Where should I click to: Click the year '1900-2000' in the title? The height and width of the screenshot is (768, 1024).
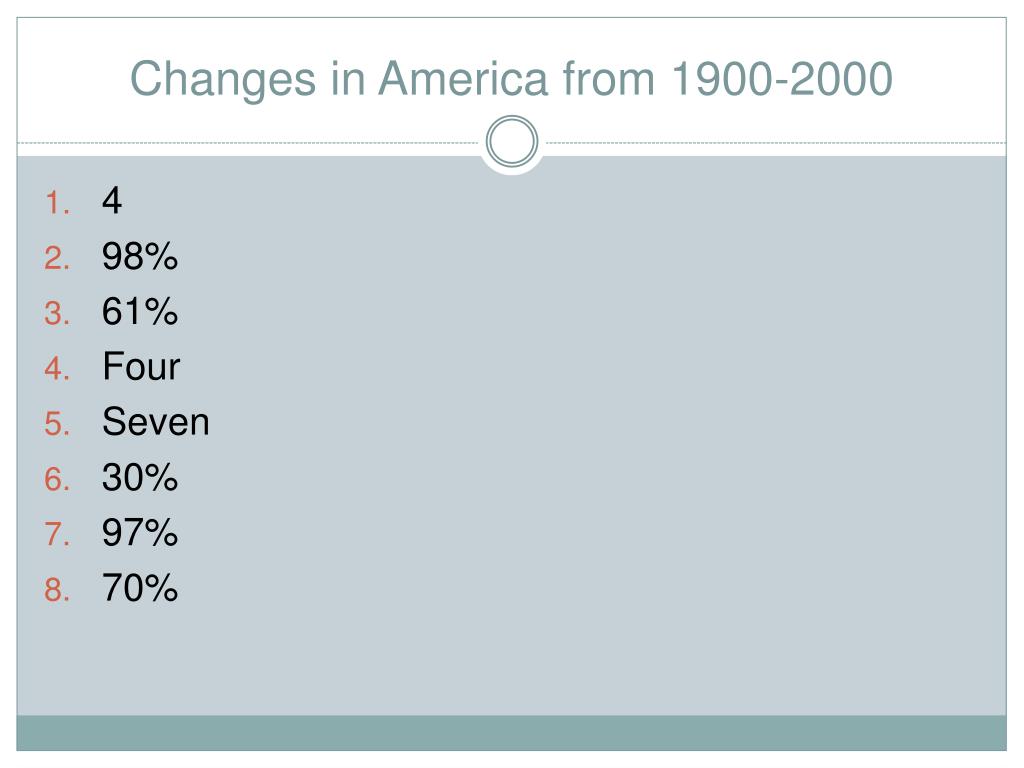pos(782,79)
